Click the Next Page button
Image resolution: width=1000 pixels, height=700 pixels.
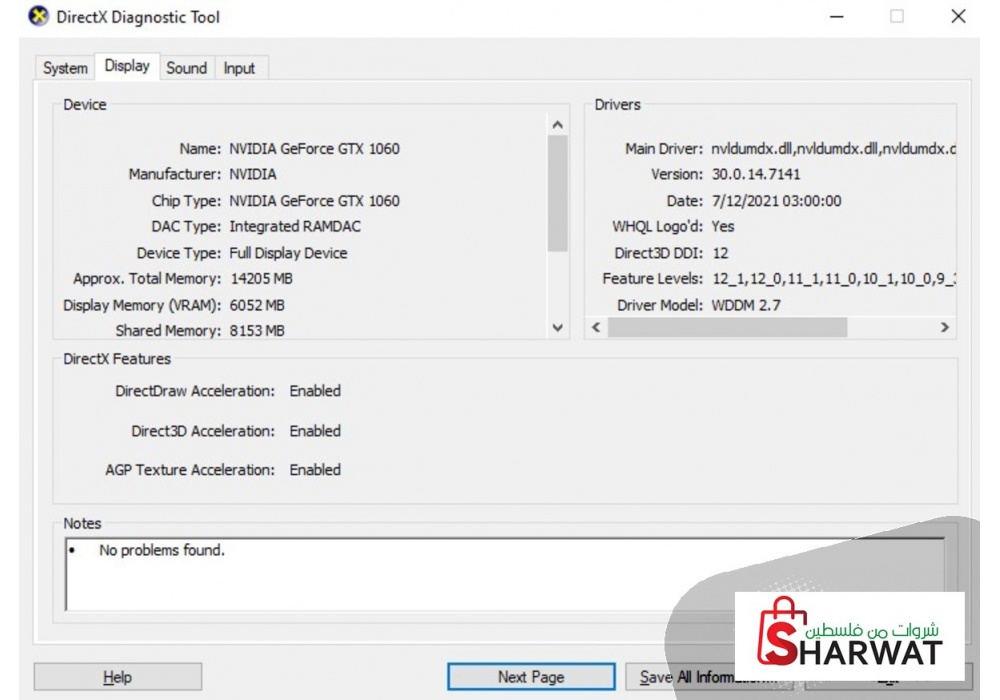coord(531,677)
